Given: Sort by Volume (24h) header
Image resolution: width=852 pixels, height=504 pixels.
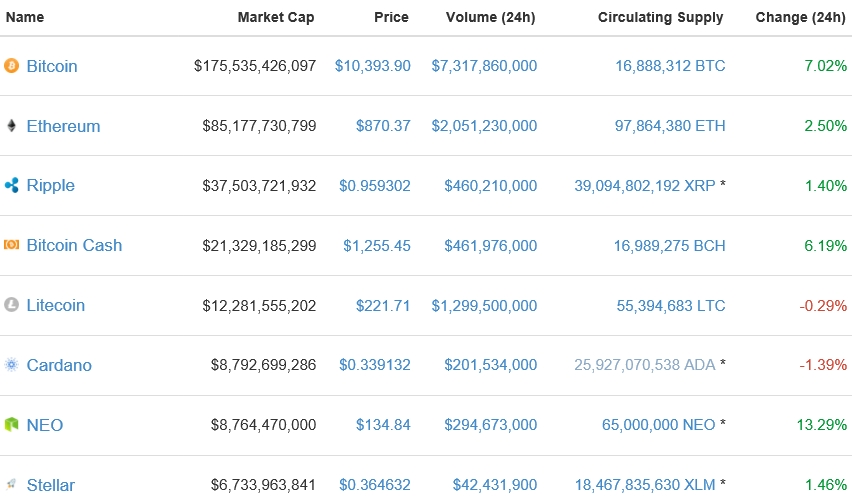Looking at the screenshot, I should (x=490, y=18).
